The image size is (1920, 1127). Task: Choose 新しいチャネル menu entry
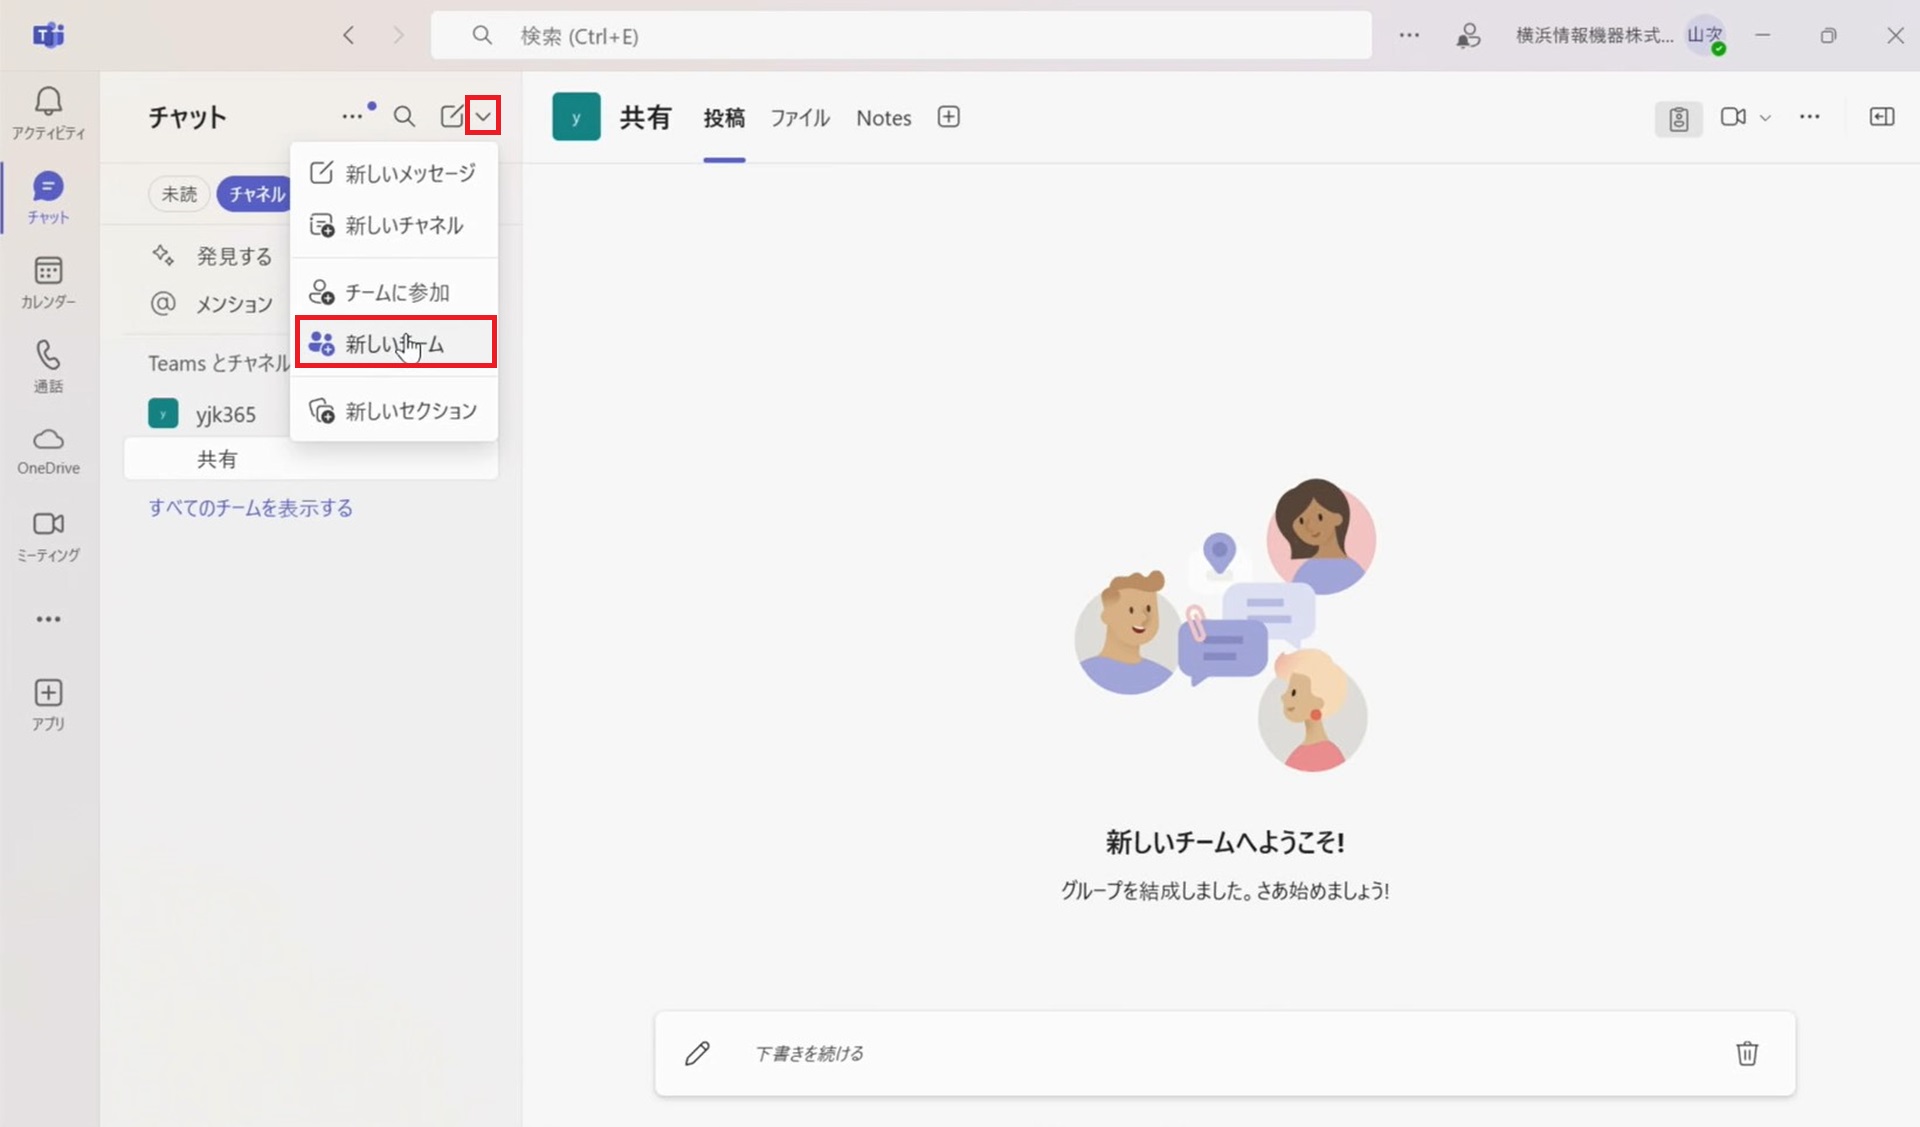click(x=403, y=226)
